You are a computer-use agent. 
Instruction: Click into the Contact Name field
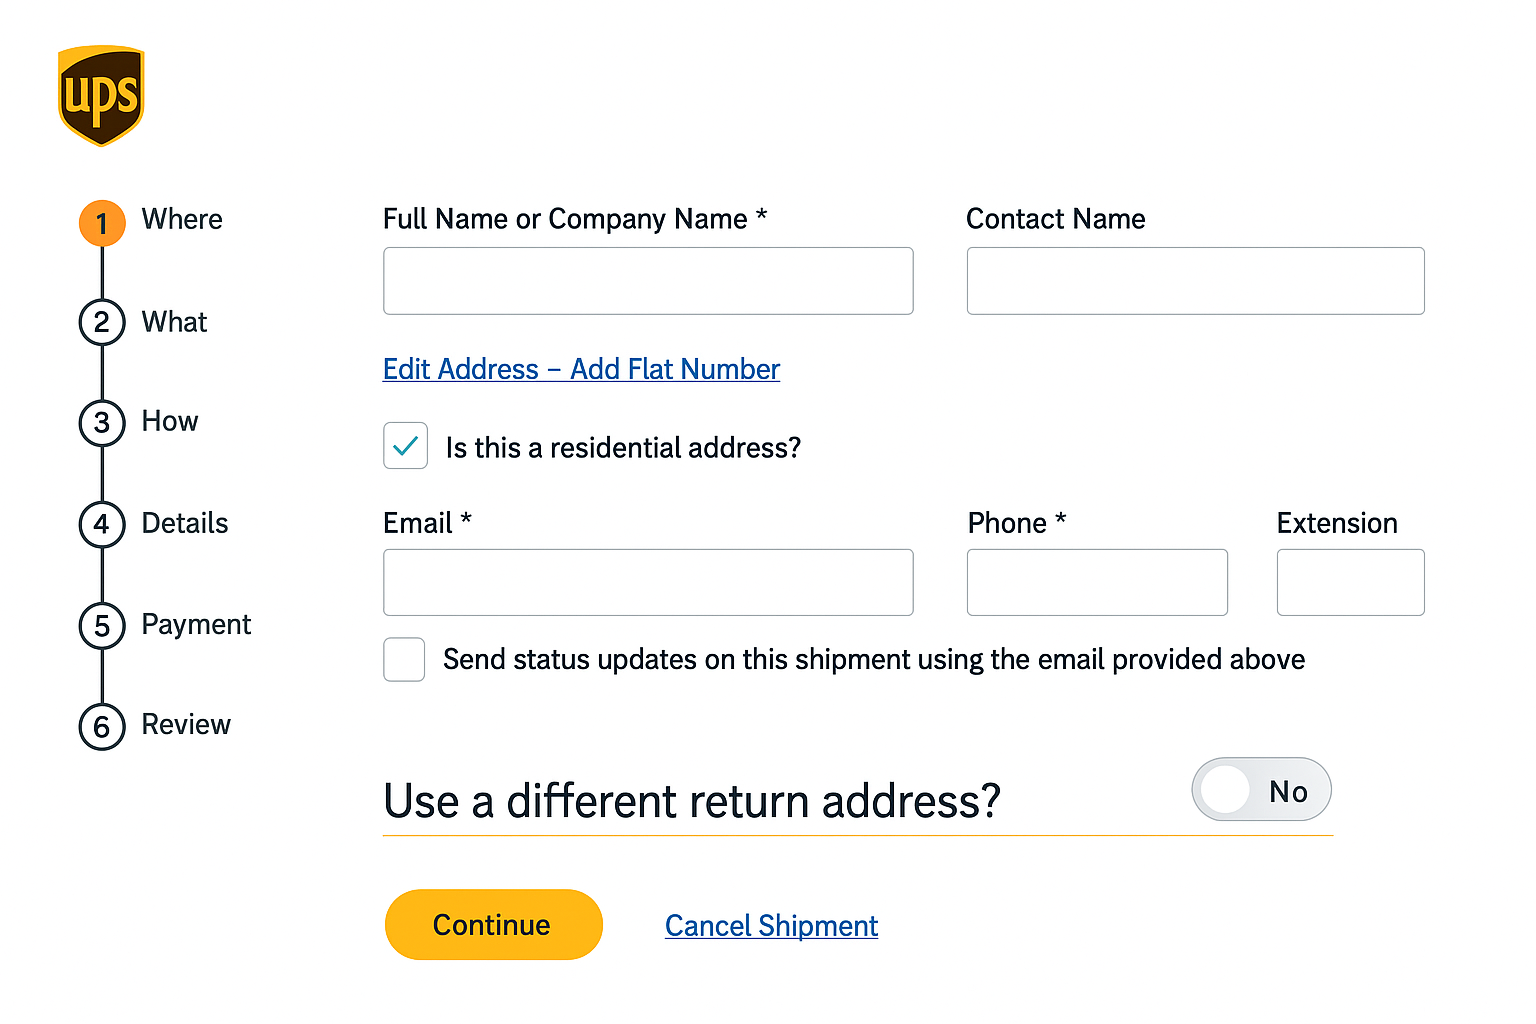1195,281
